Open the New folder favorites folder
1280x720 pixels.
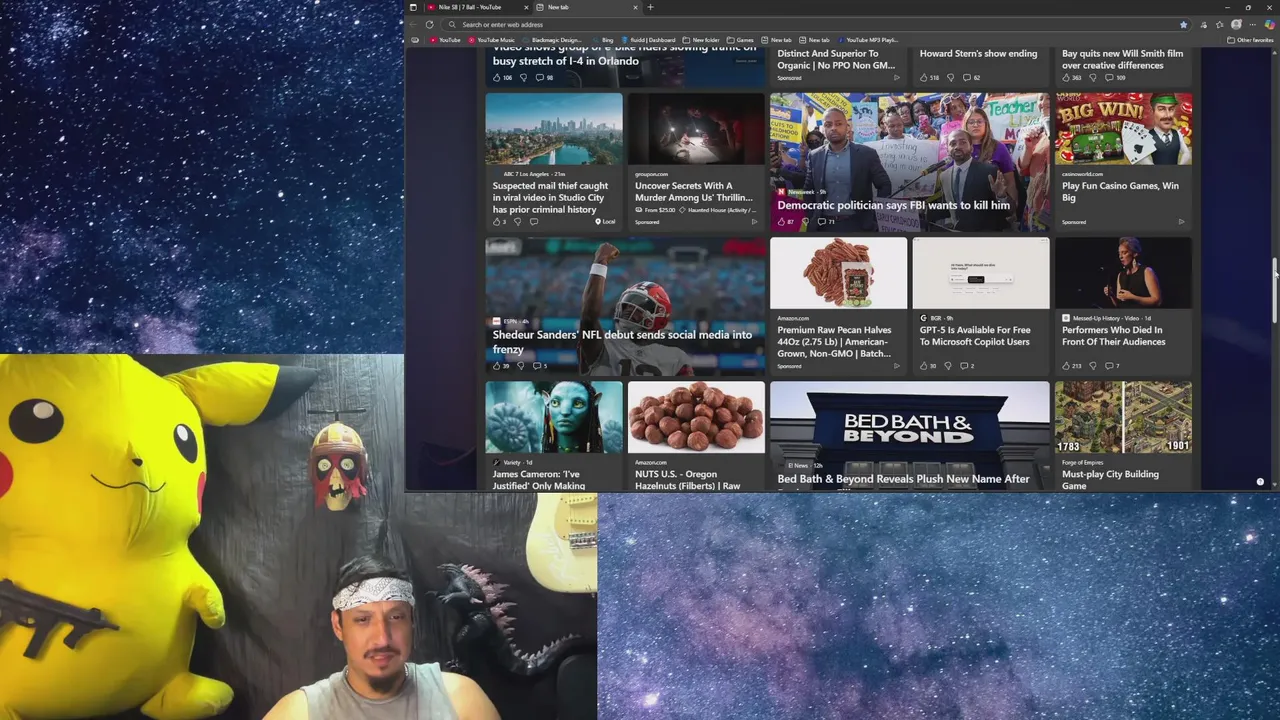click(x=701, y=40)
